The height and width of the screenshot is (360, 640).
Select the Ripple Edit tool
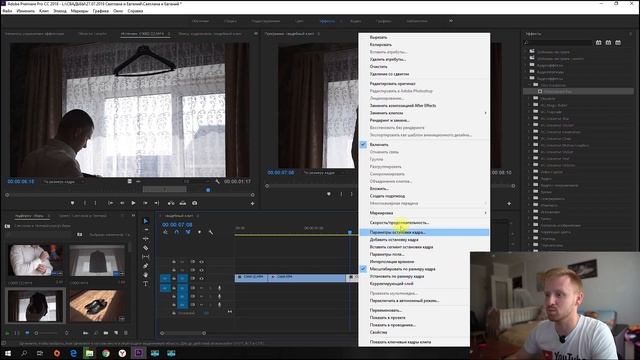(x=146, y=239)
